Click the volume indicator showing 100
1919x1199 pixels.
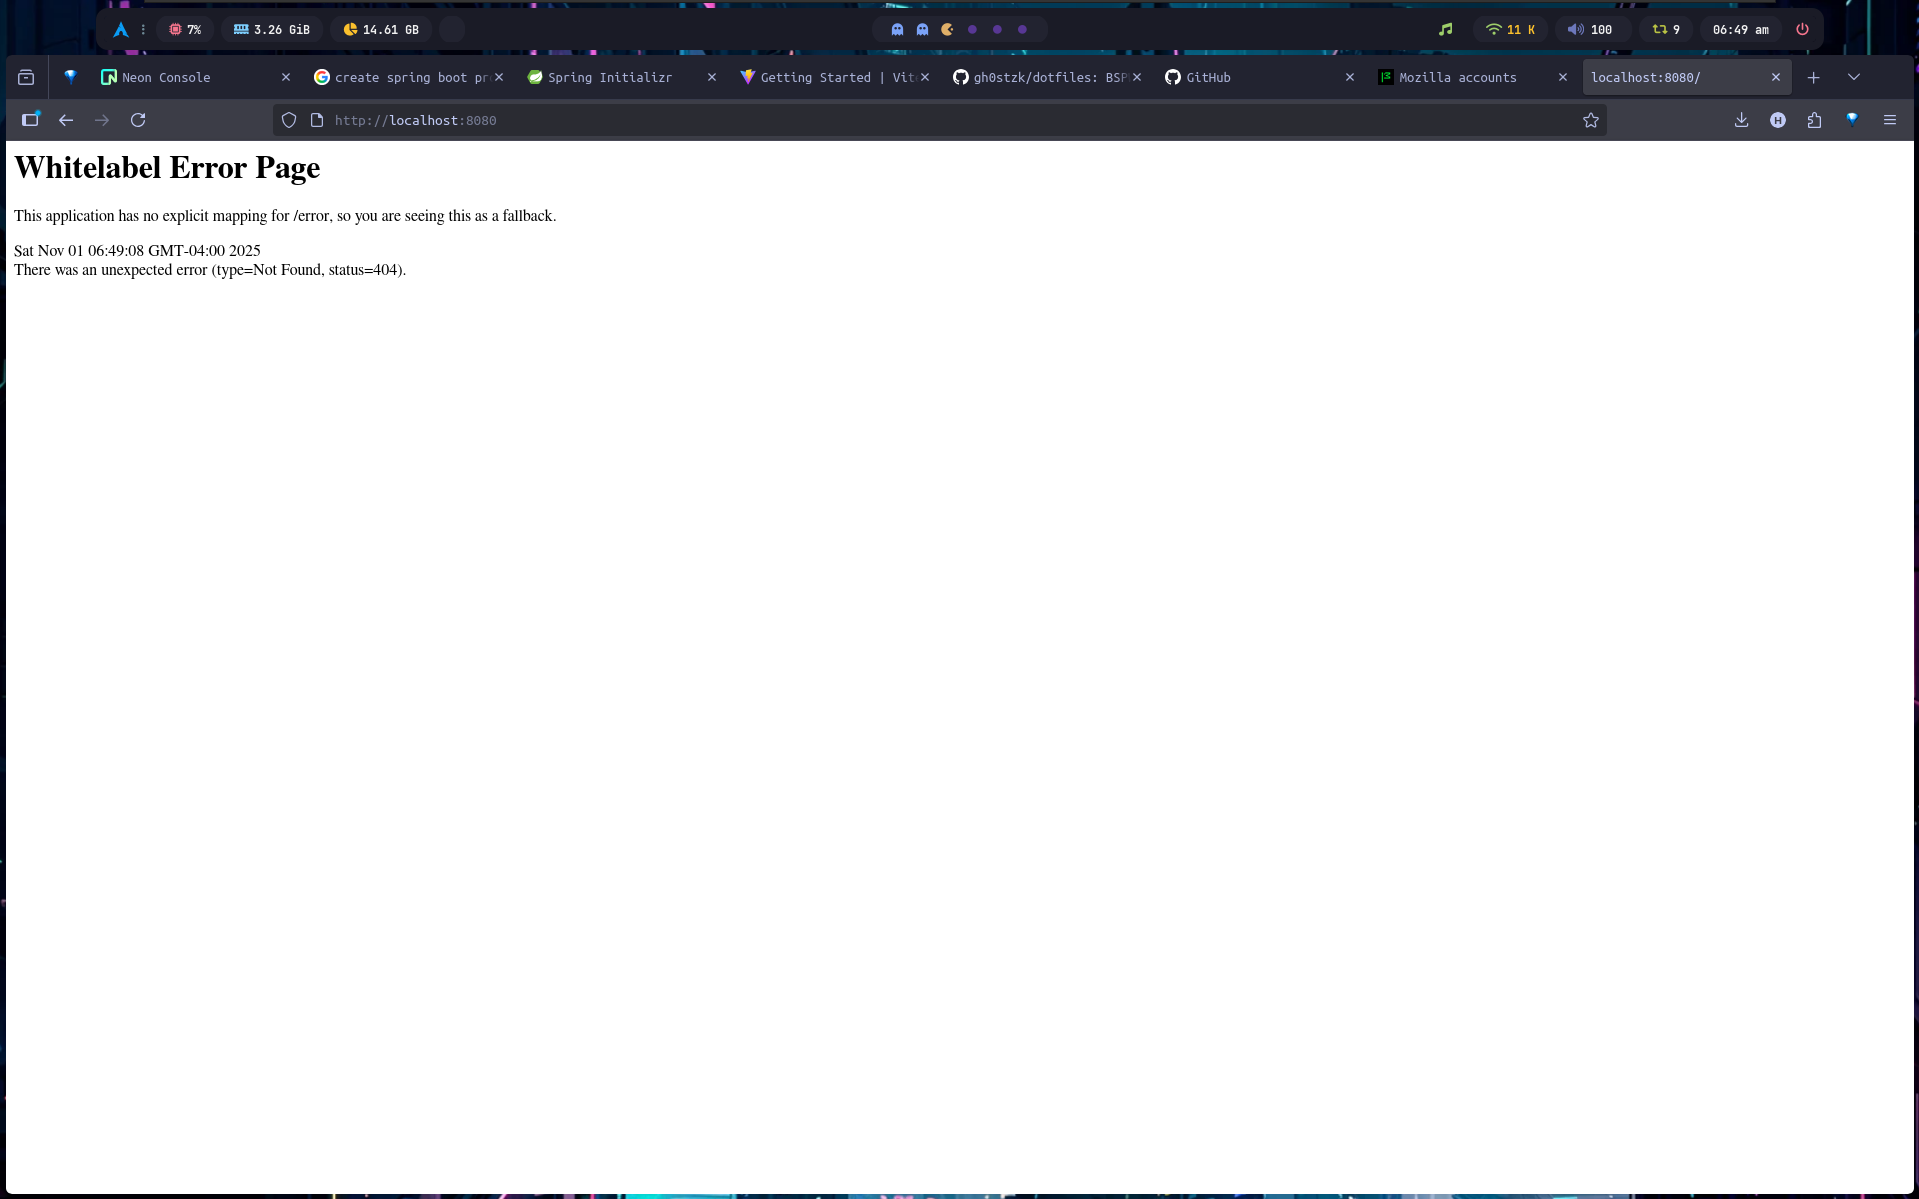(1589, 29)
